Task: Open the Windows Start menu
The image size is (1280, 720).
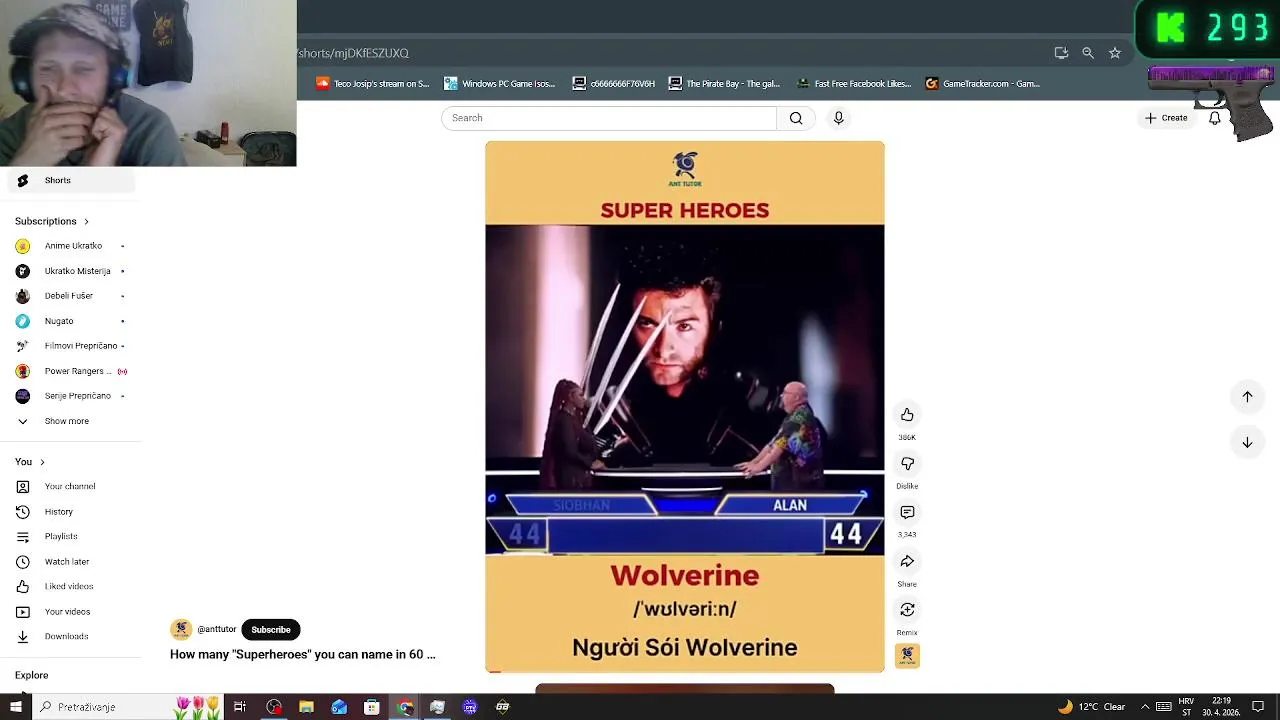Action: [x=15, y=707]
